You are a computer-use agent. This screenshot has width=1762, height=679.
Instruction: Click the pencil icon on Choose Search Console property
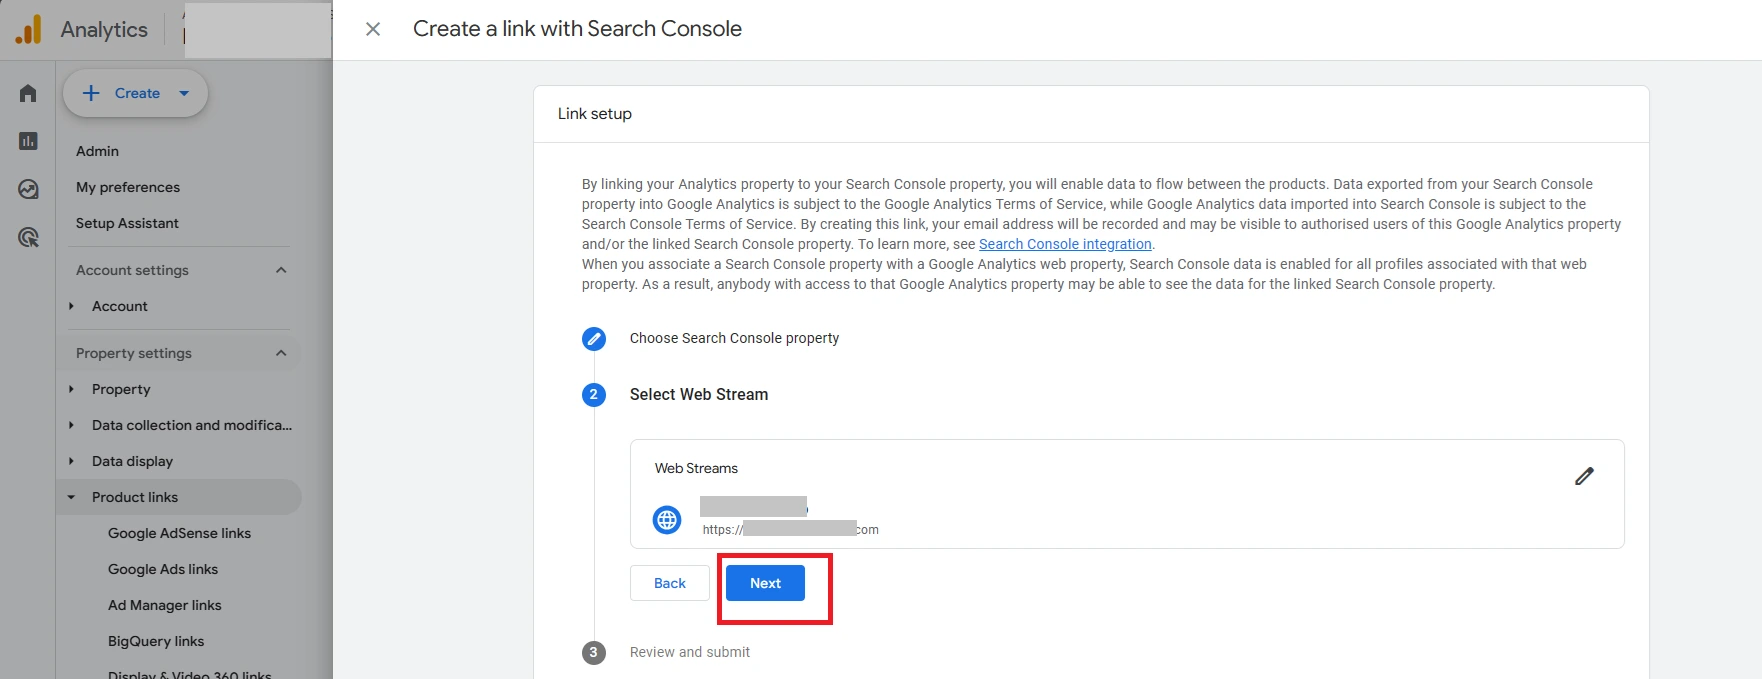pos(594,338)
